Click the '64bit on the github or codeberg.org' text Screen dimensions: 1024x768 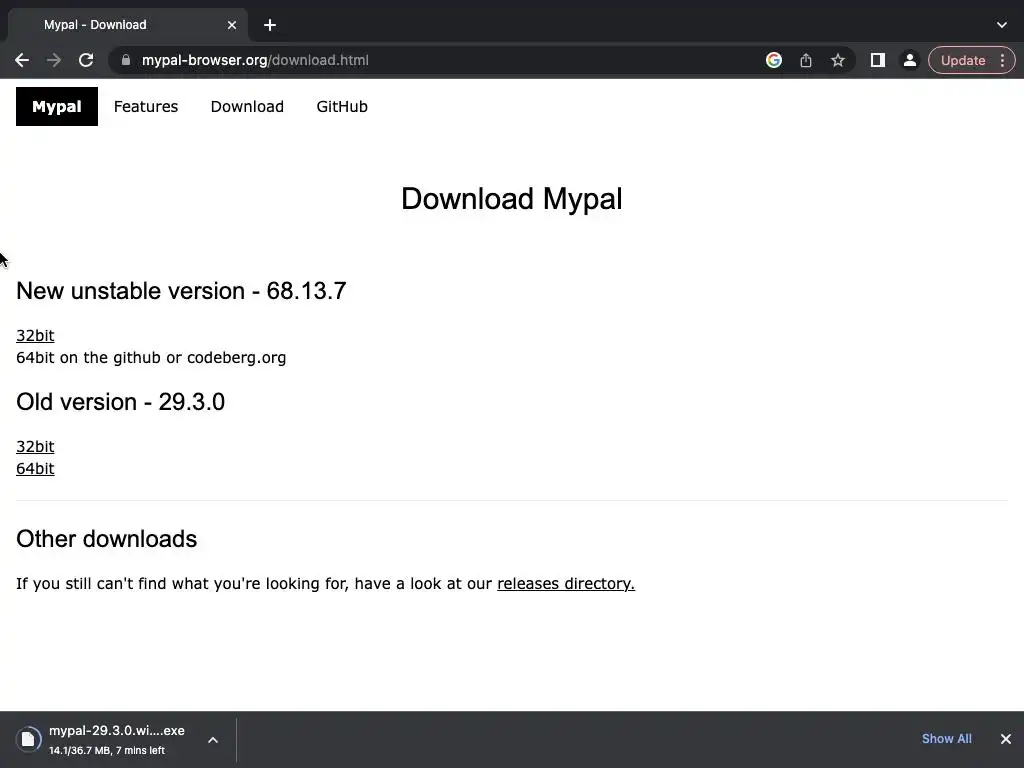point(151,358)
